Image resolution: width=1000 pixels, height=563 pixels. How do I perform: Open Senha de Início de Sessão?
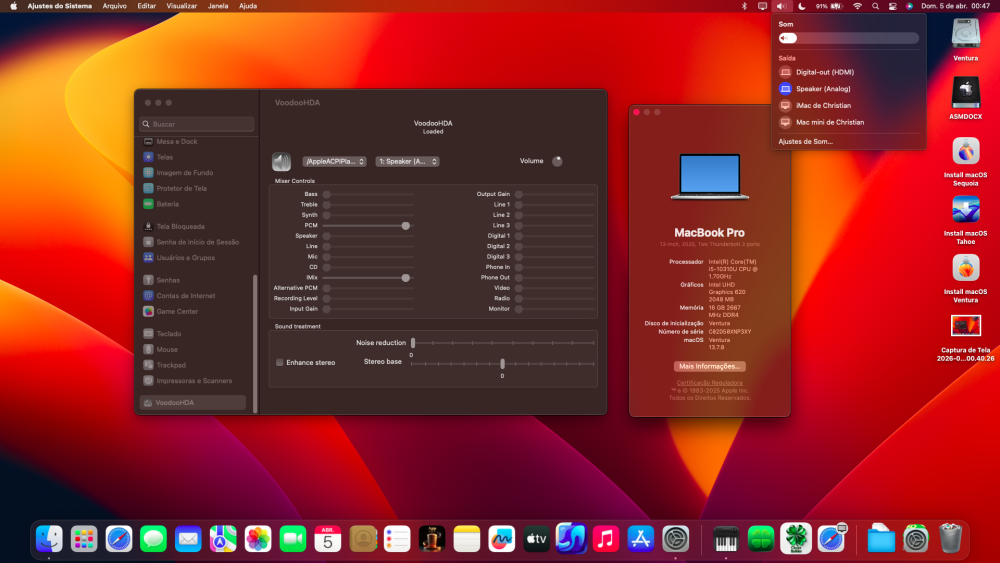pos(196,242)
